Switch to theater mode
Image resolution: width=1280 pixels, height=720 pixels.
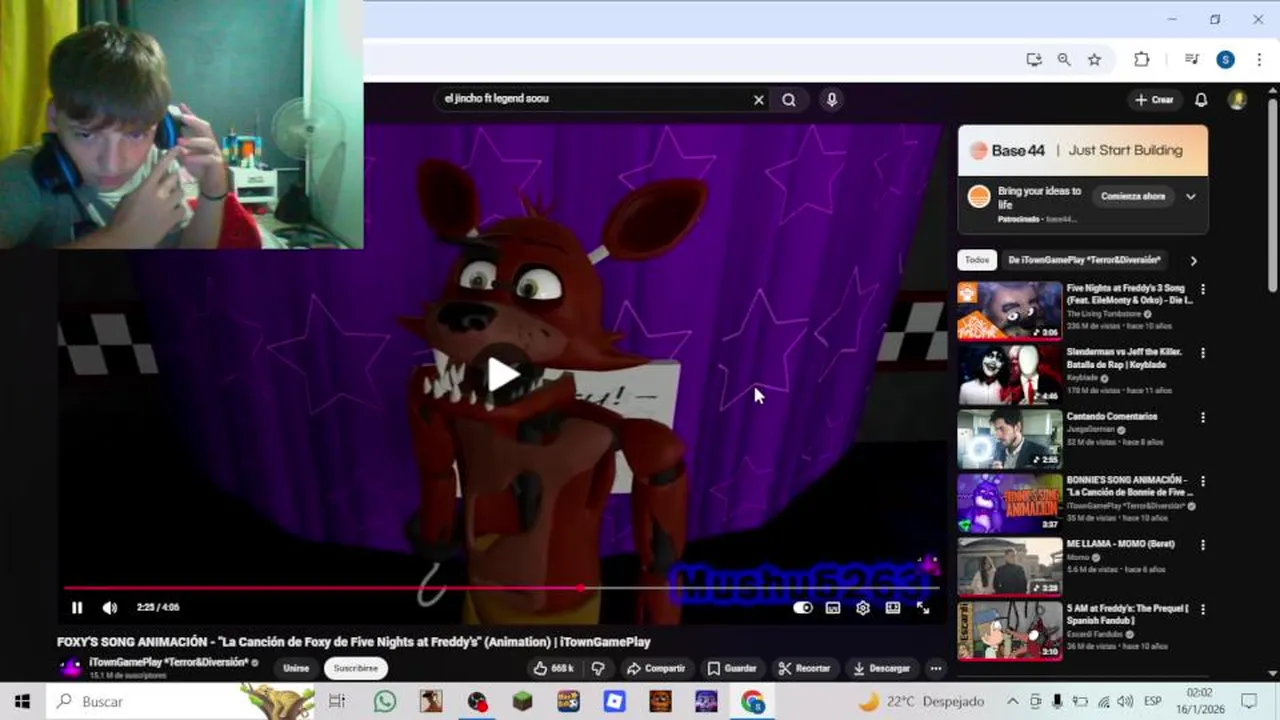[x=893, y=607]
